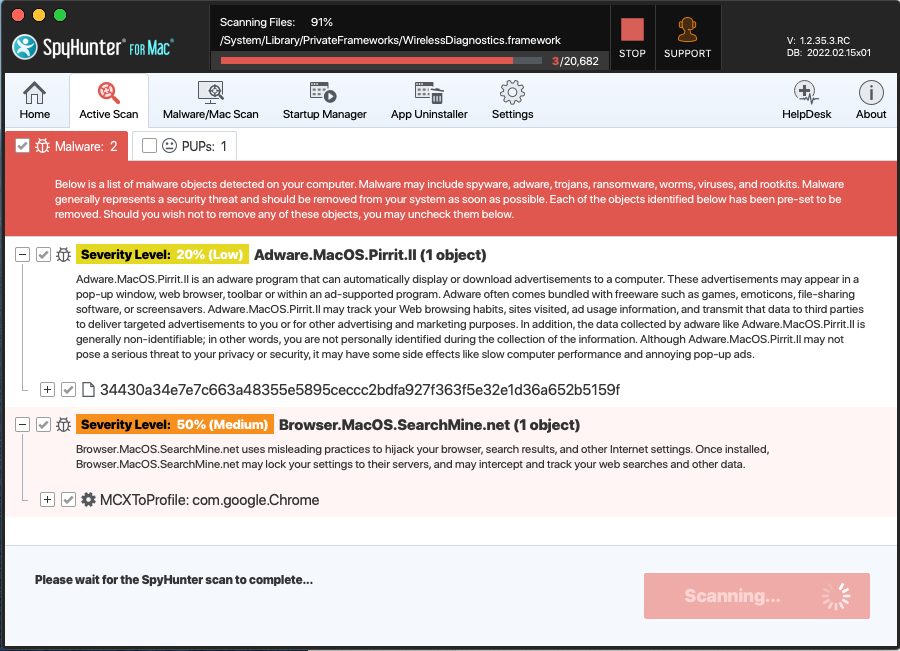Uncheck the Browser.MacOS.SearchMine.net threat checkbox

coord(43,424)
